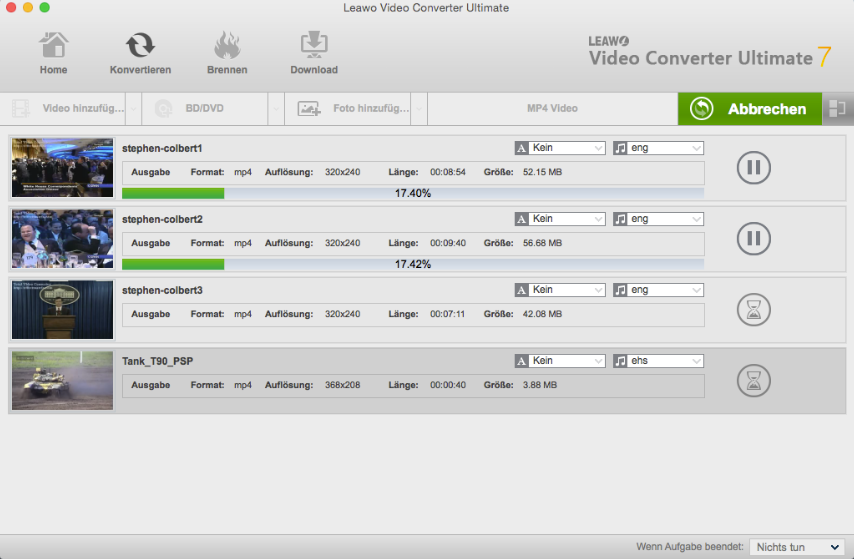The width and height of the screenshot is (854, 559).
Task: Click the 17.42% progress bar
Action: tap(413, 264)
